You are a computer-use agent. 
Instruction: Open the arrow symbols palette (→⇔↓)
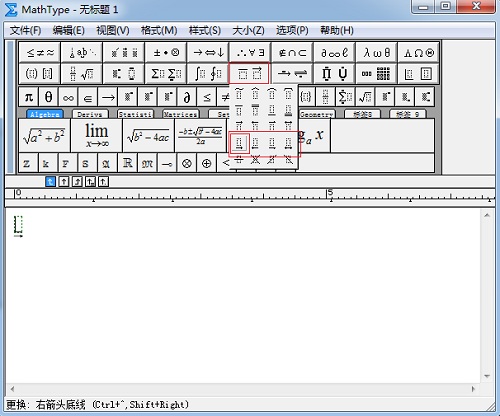208,52
